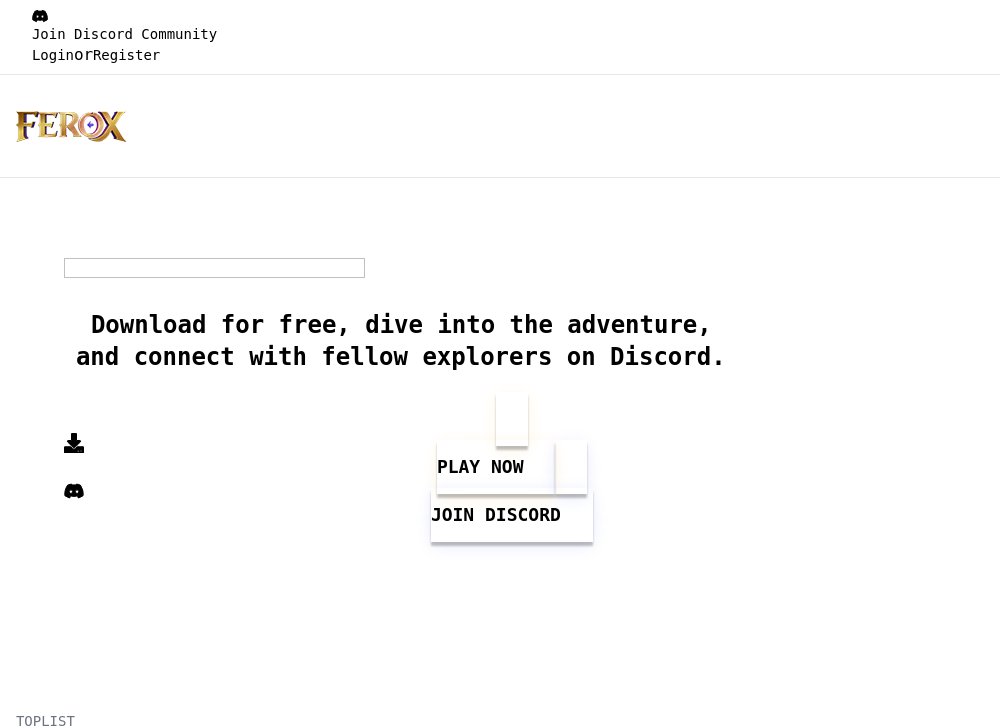
Task: Focus the empty box above the headline
Action: (x=214, y=268)
